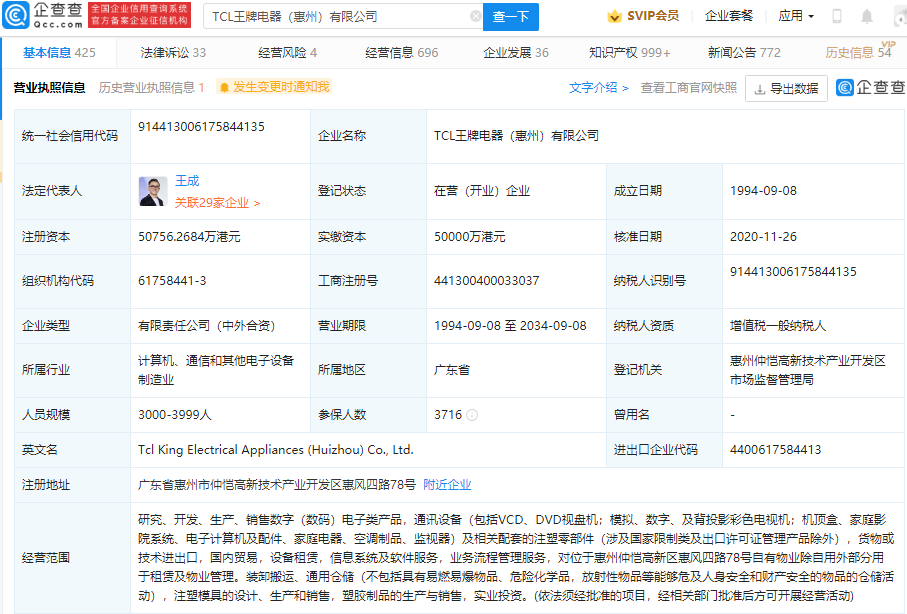The height and width of the screenshot is (614, 907).
Task: View the 经营风险 tab
Action: point(283,51)
